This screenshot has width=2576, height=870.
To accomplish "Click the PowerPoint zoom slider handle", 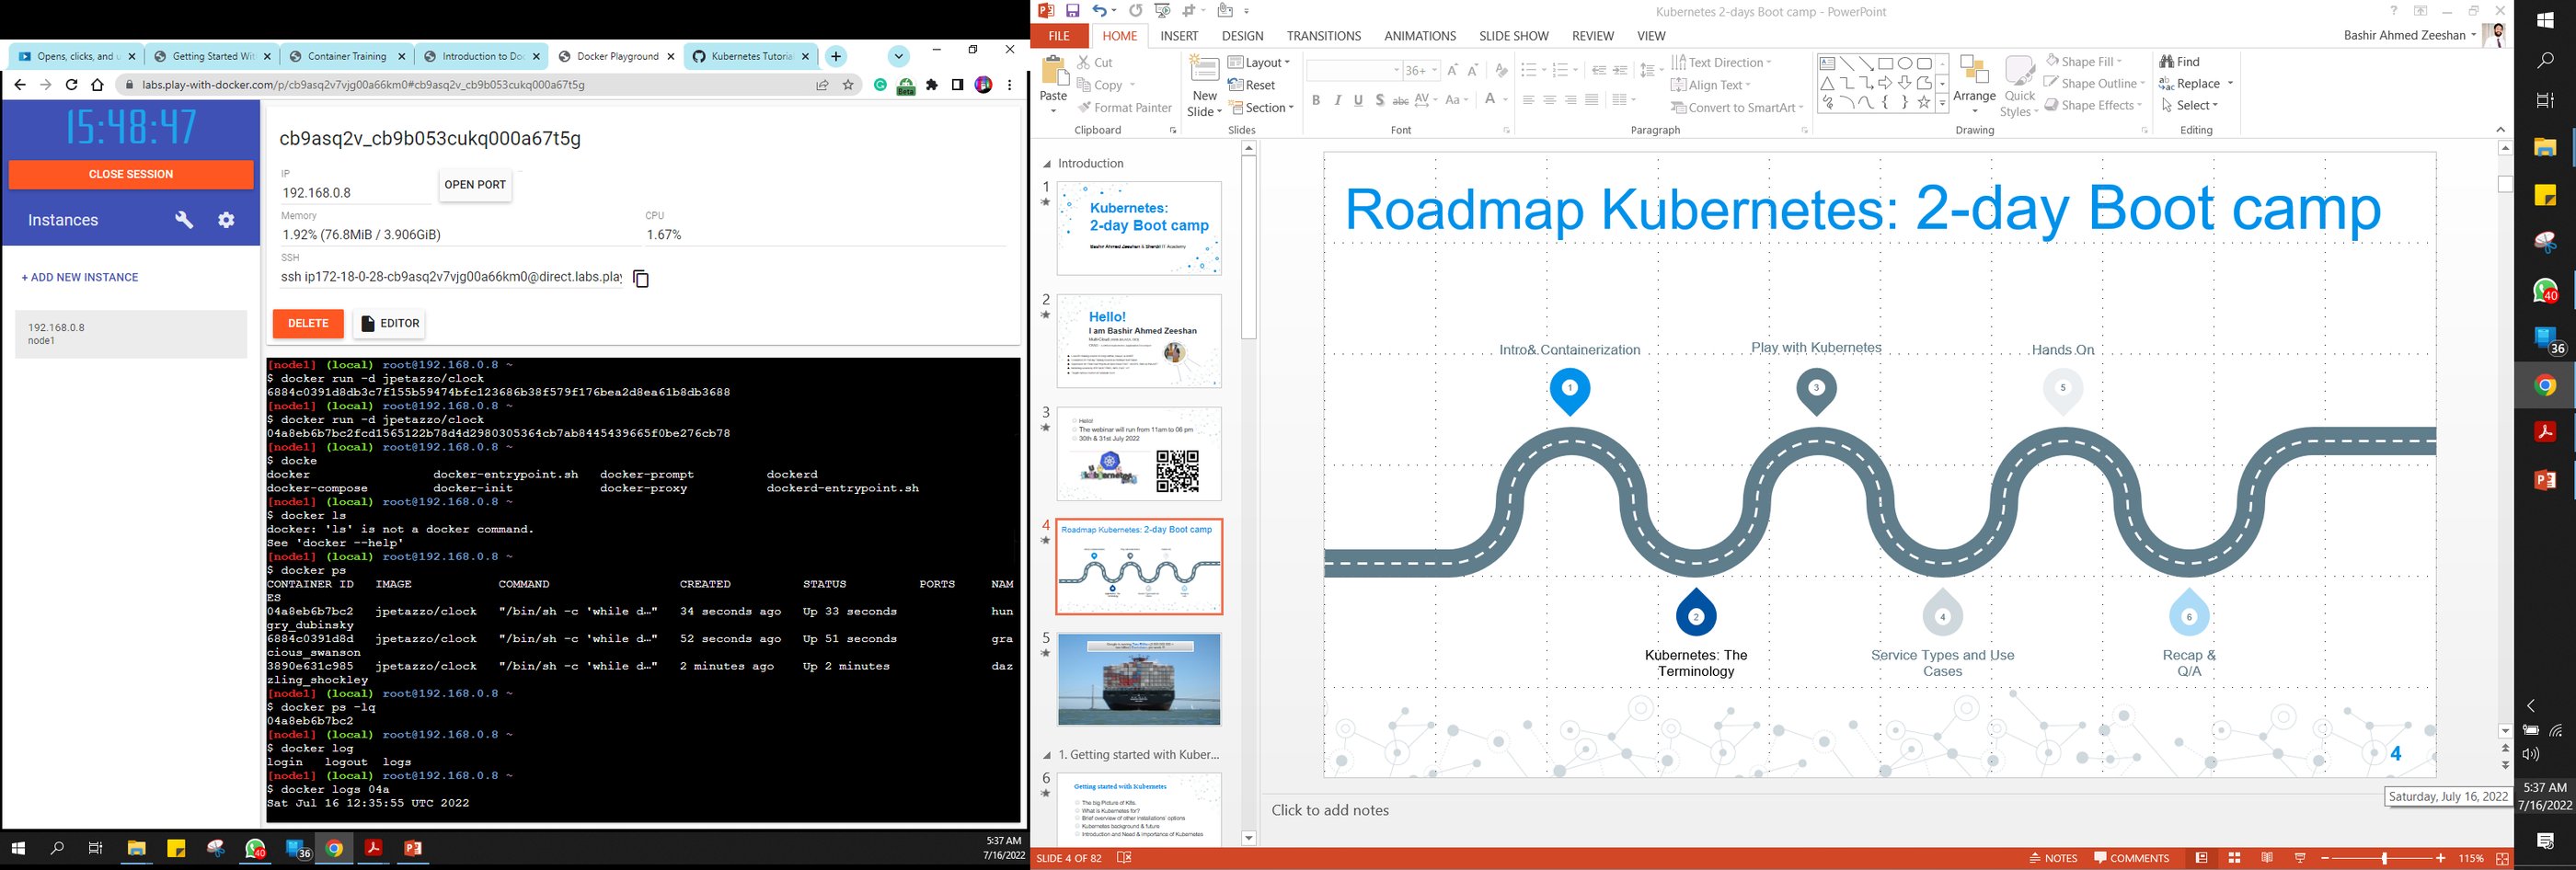I will pos(2384,858).
